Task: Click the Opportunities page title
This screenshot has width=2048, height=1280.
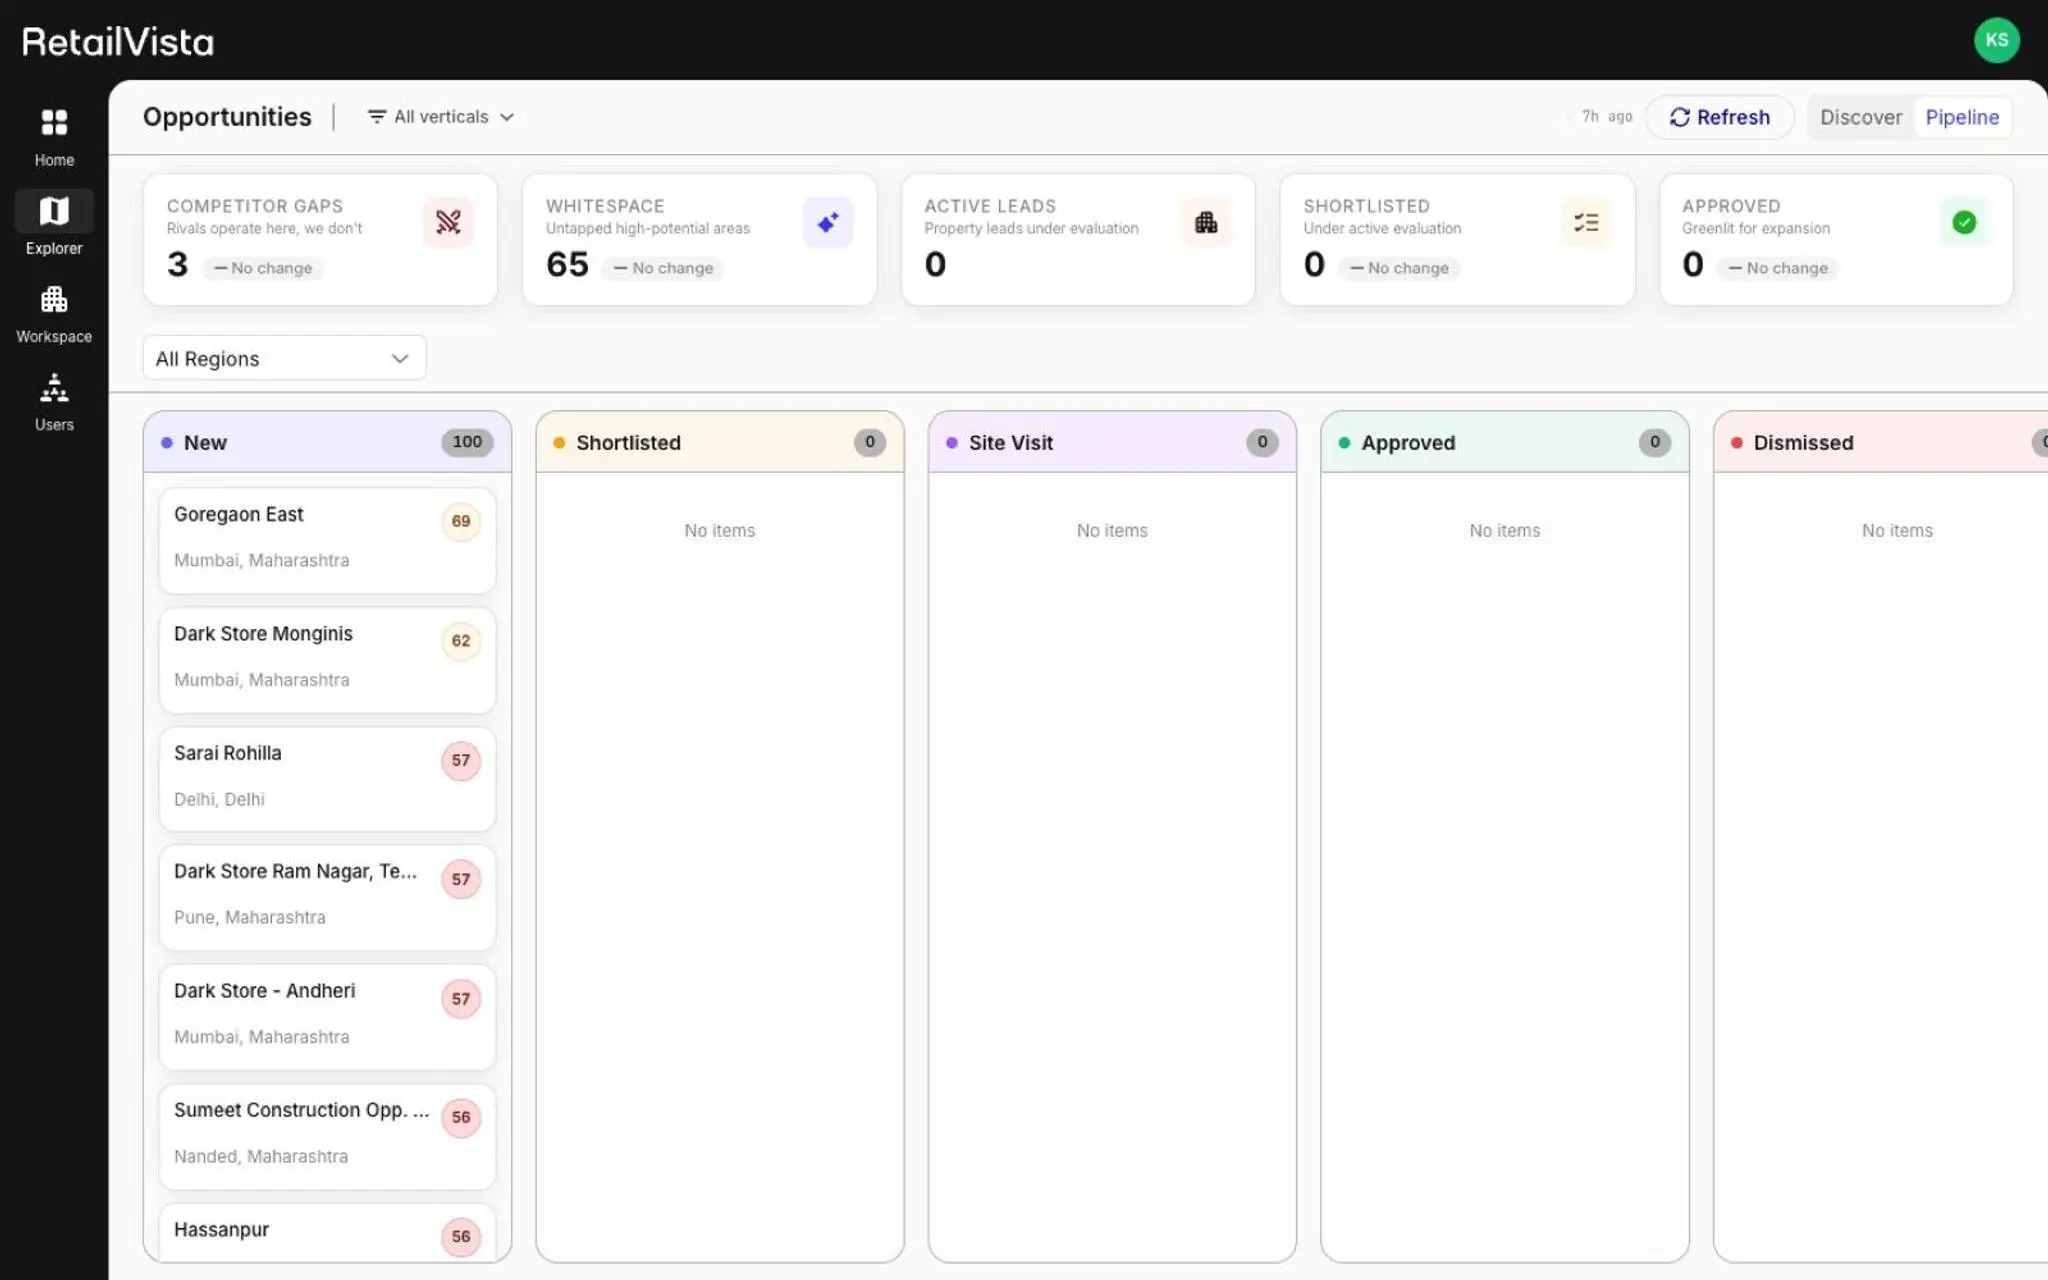Action: click(x=227, y=117)
